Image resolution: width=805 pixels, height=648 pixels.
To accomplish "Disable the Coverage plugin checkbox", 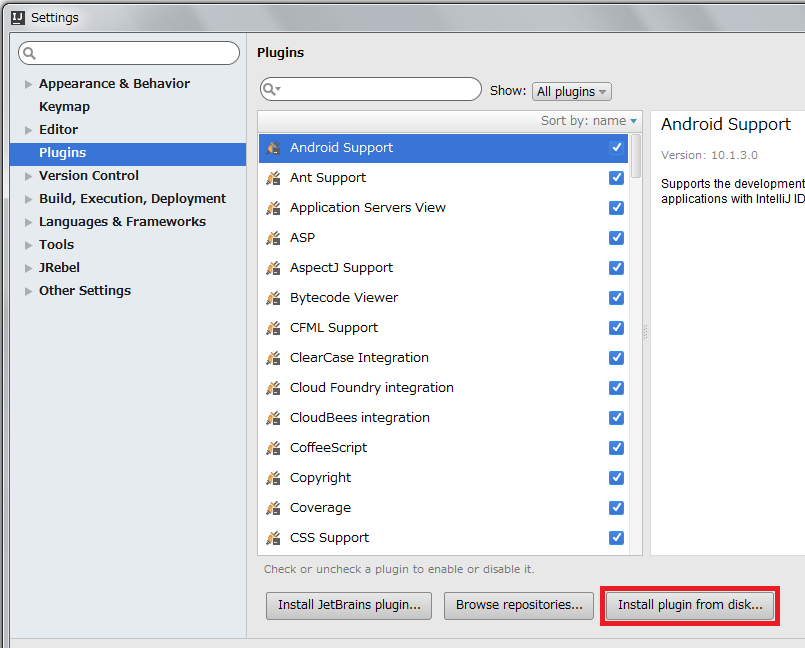I will pos(616,508).
